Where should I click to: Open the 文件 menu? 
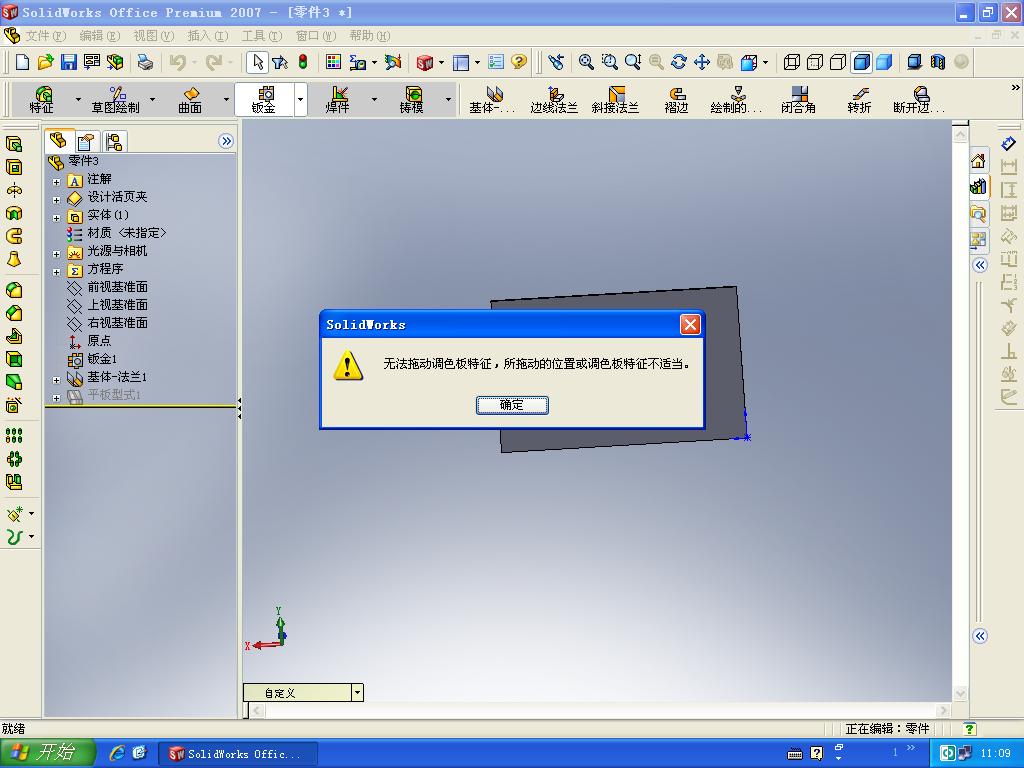click(x=45, y=36)
